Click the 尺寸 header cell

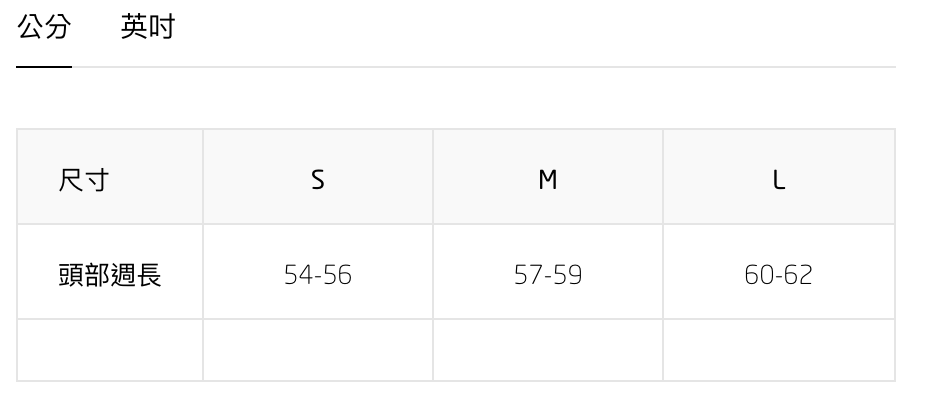coord(84,180)
